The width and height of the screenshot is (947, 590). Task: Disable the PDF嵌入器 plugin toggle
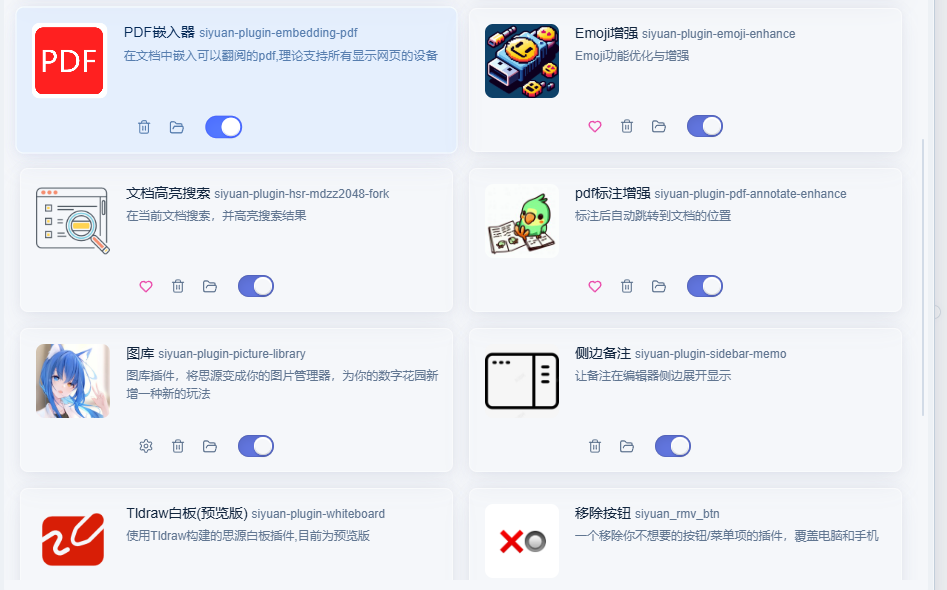point(223,127)
